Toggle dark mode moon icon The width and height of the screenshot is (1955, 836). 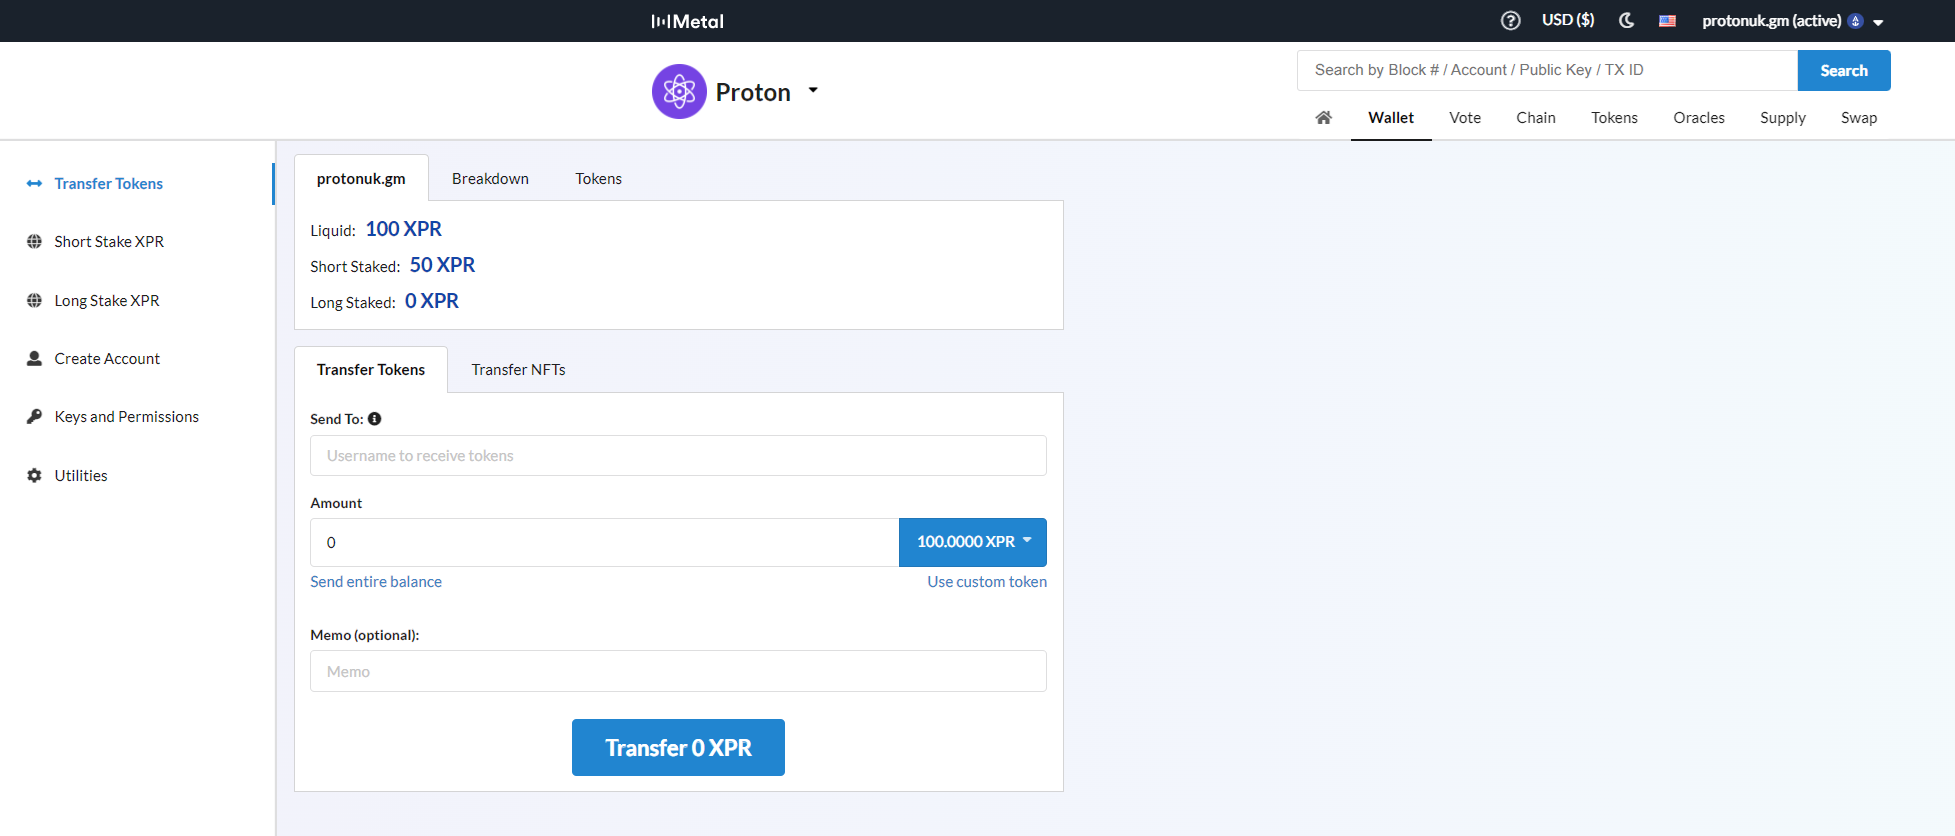click(1627, 21)
